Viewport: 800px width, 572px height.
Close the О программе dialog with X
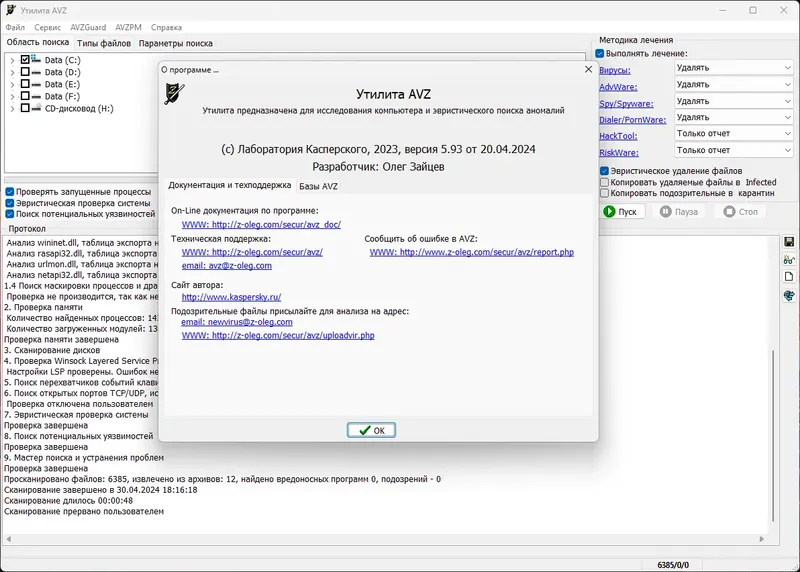pos(588,69)
